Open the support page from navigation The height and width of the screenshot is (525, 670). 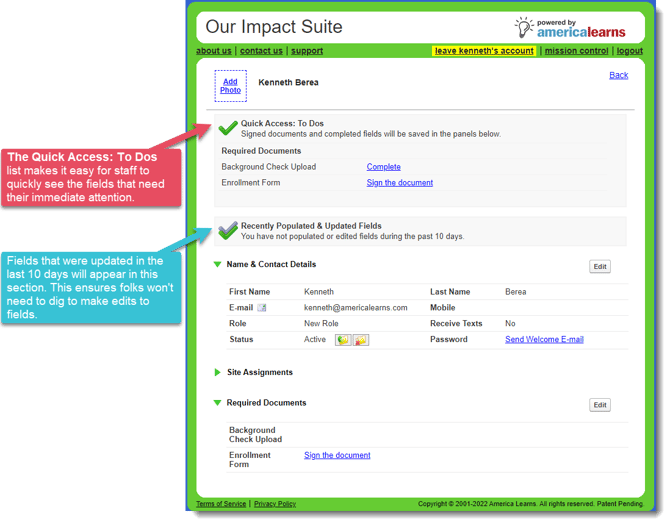tap(307, 51)
